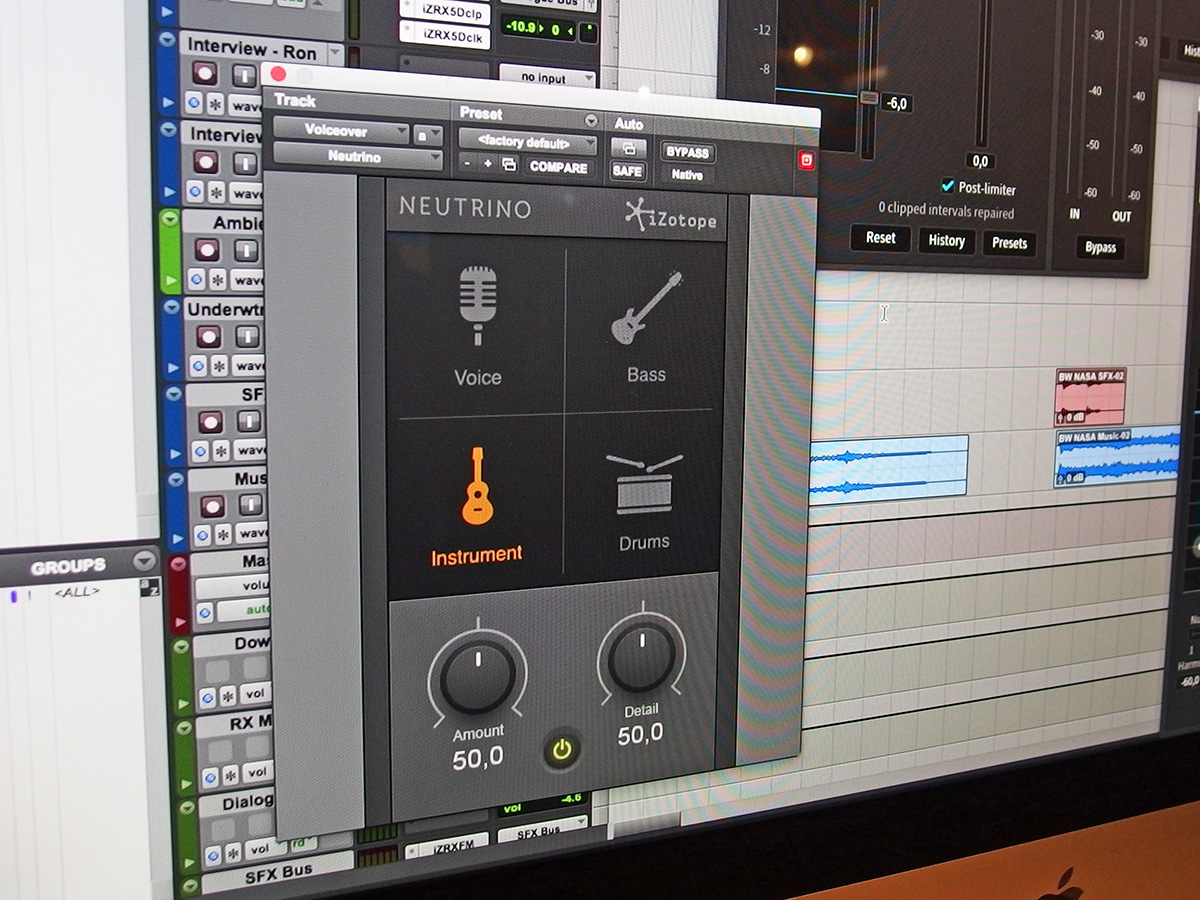1200x900 pixels.
Task: Click the iZotope logo in Neutrino
Action: (671, 215)
